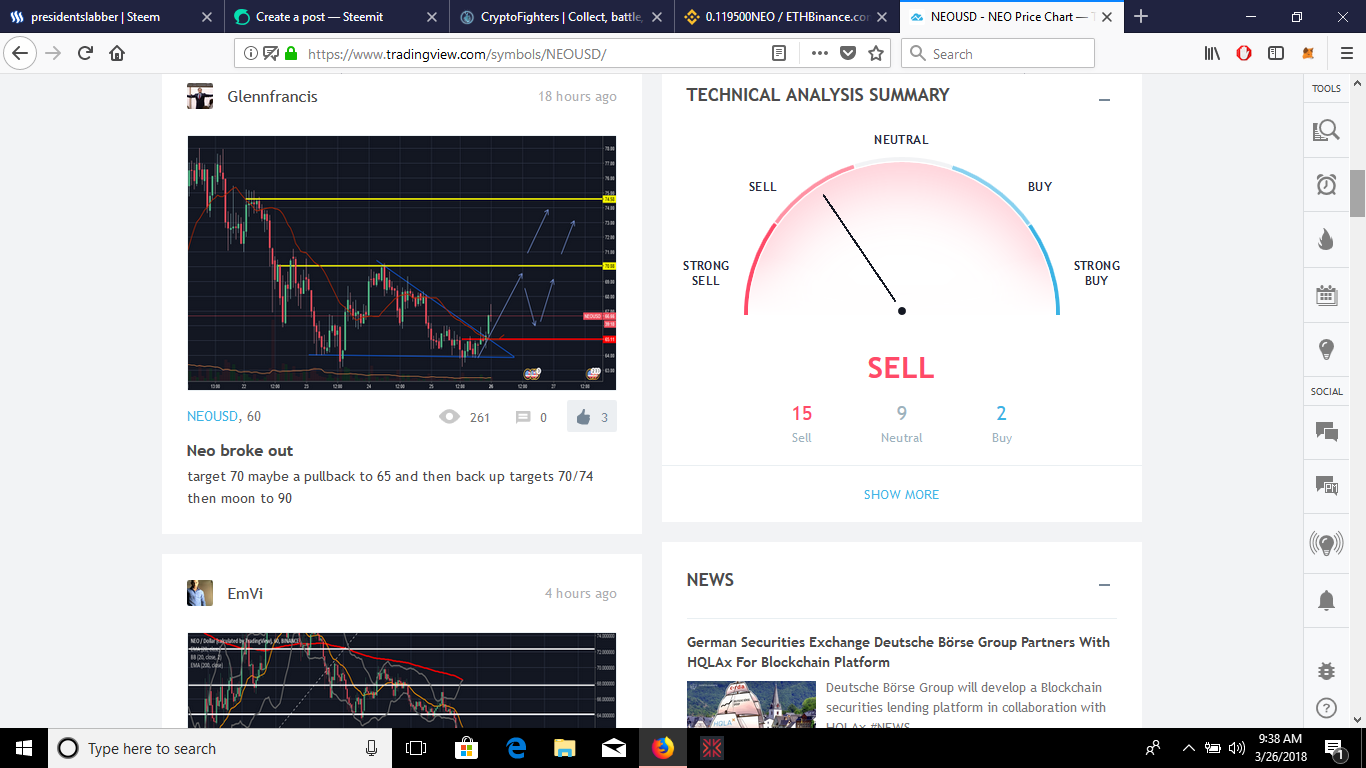Show hidden icons in system tray
This screenshot has height=768, width=1366.
coord(1188,748)
